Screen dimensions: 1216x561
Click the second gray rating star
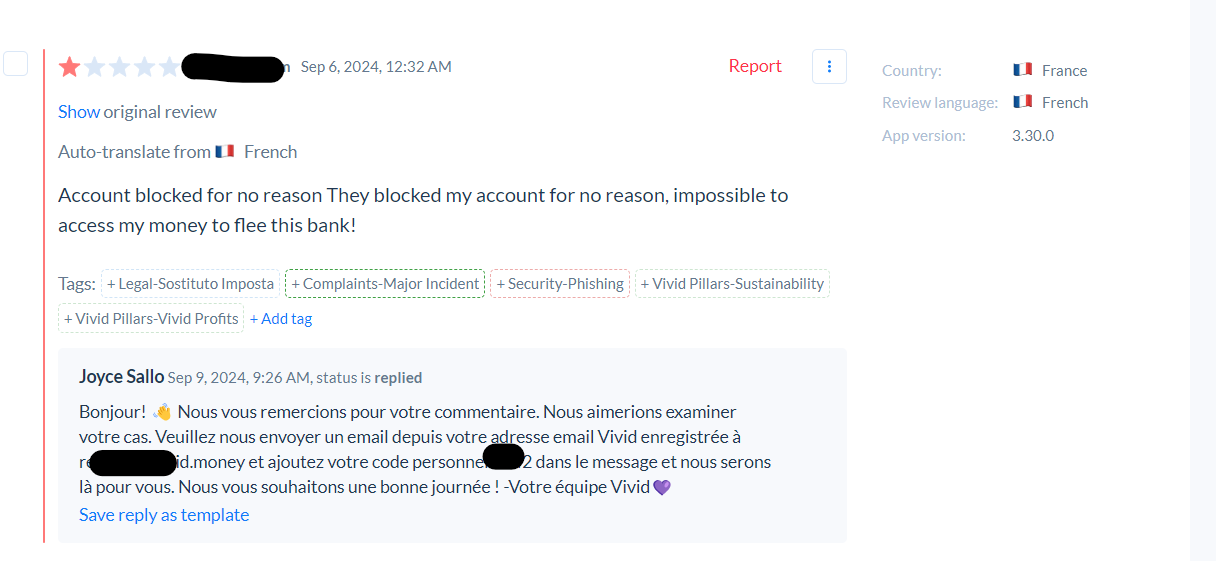95,67
